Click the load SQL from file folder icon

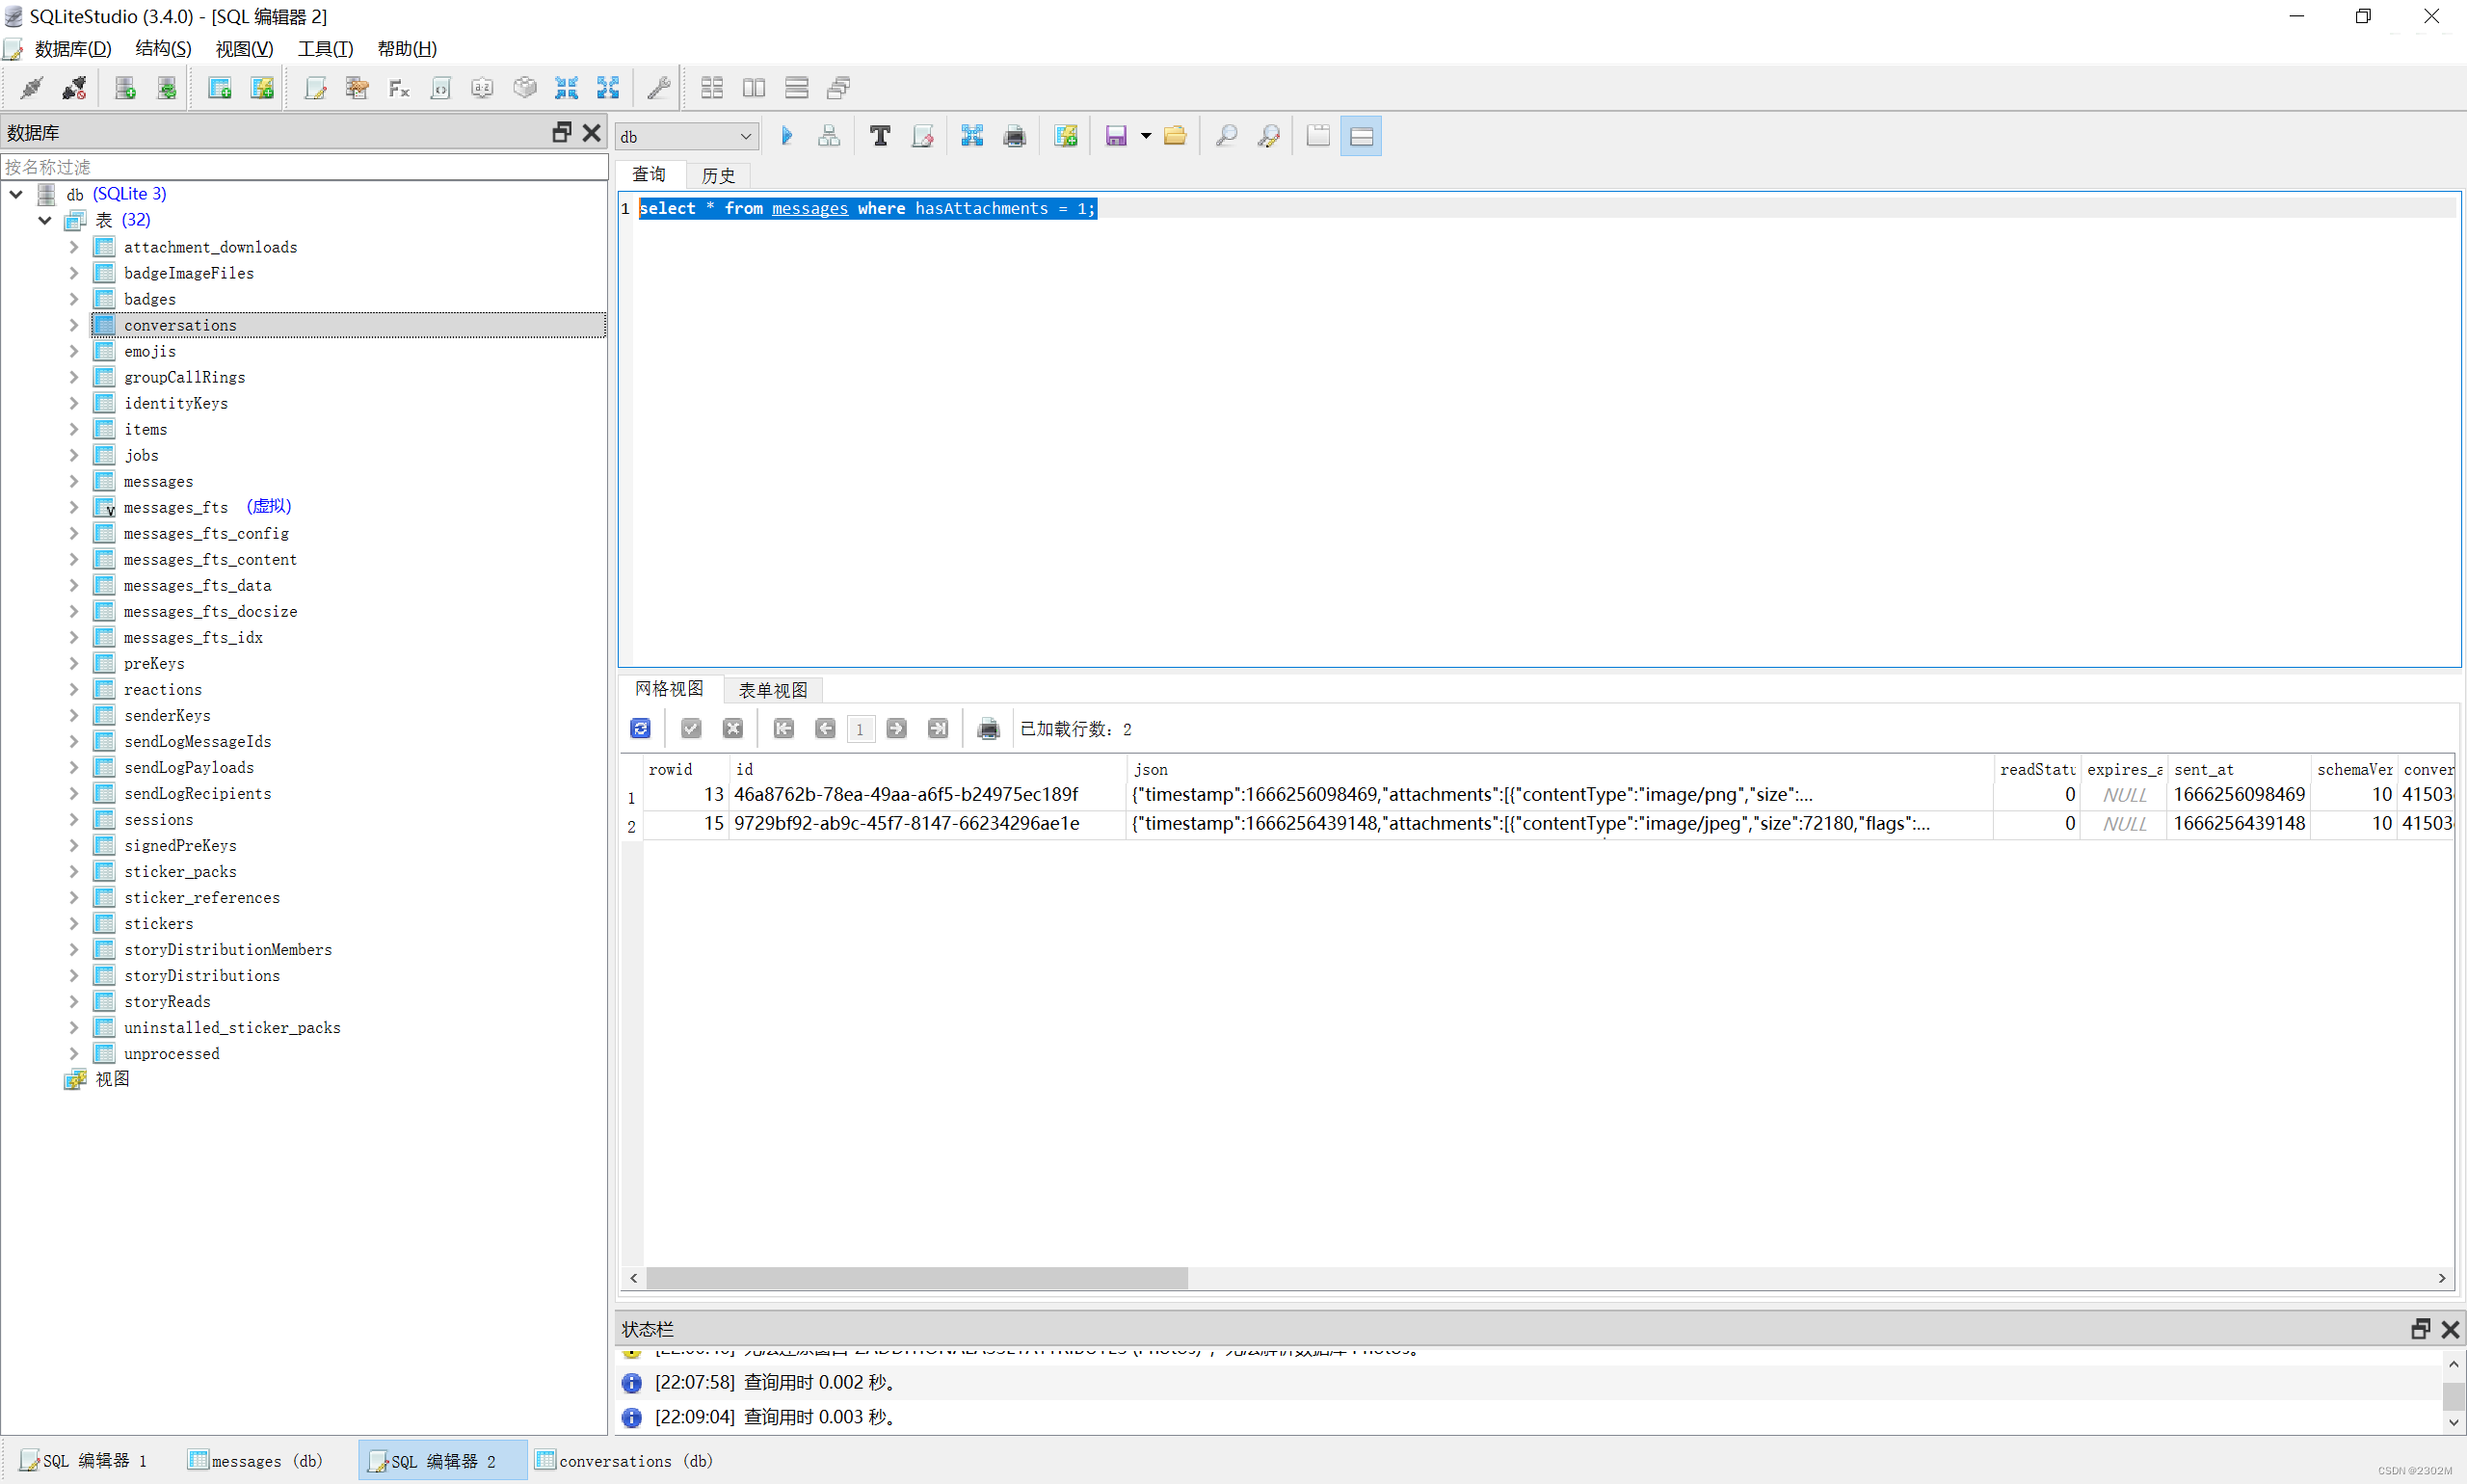(1175, 136)
